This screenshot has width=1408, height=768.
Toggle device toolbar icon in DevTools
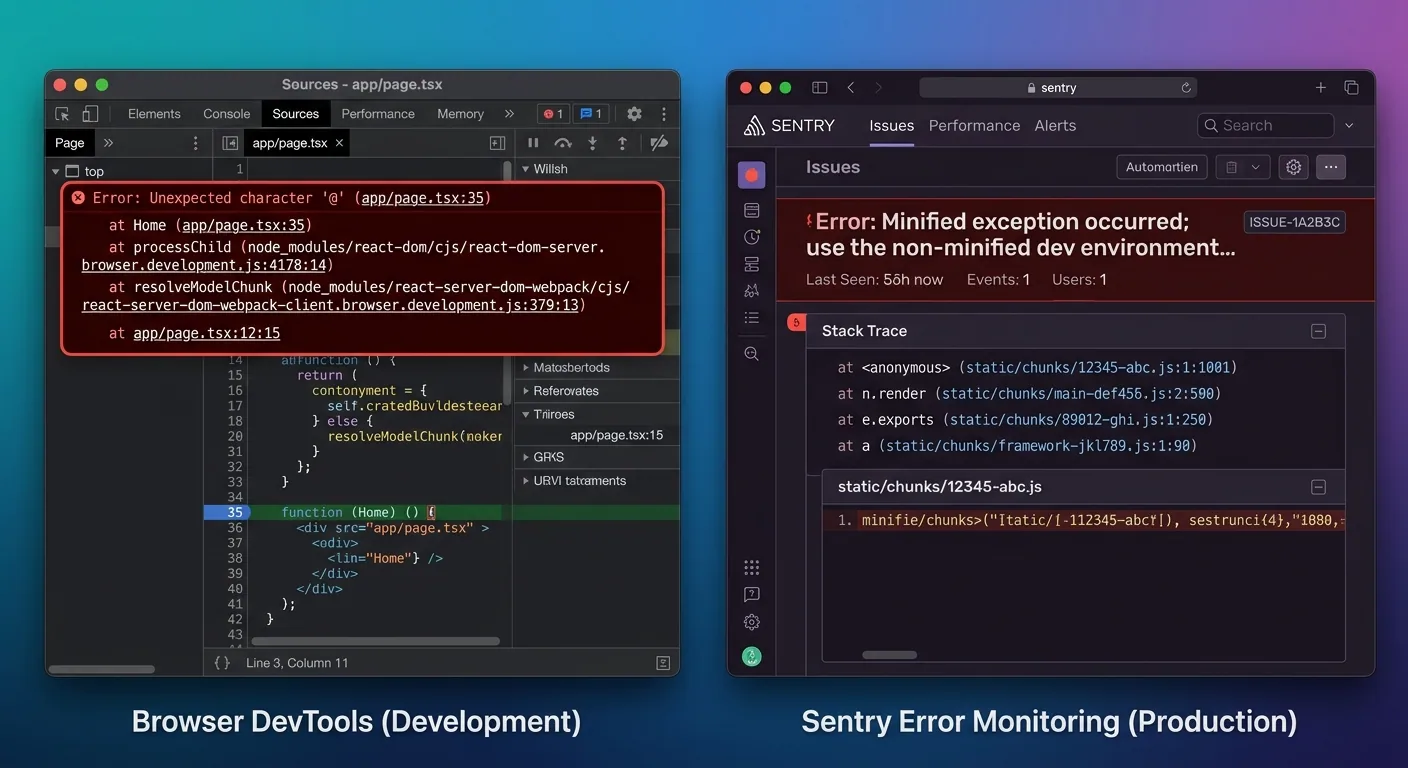[x=90, y=114]
